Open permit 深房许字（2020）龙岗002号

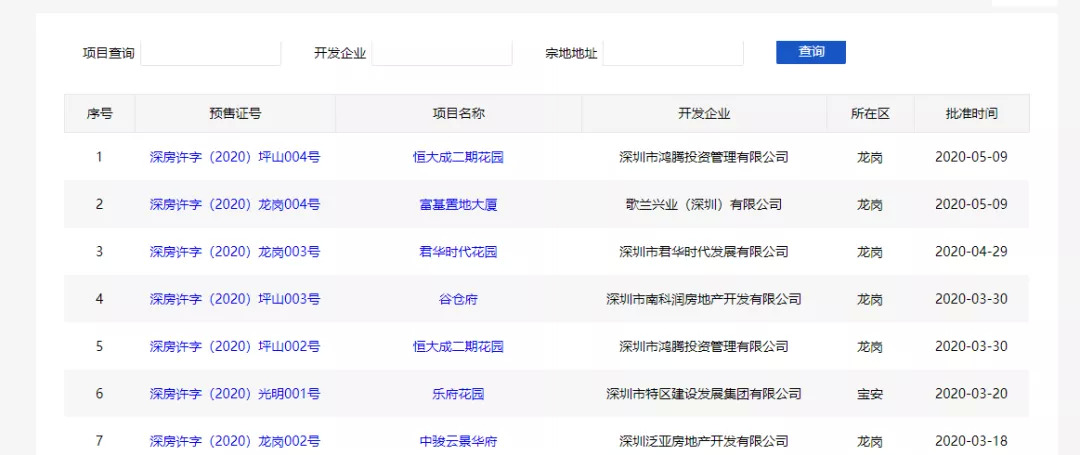pos(235,441)
